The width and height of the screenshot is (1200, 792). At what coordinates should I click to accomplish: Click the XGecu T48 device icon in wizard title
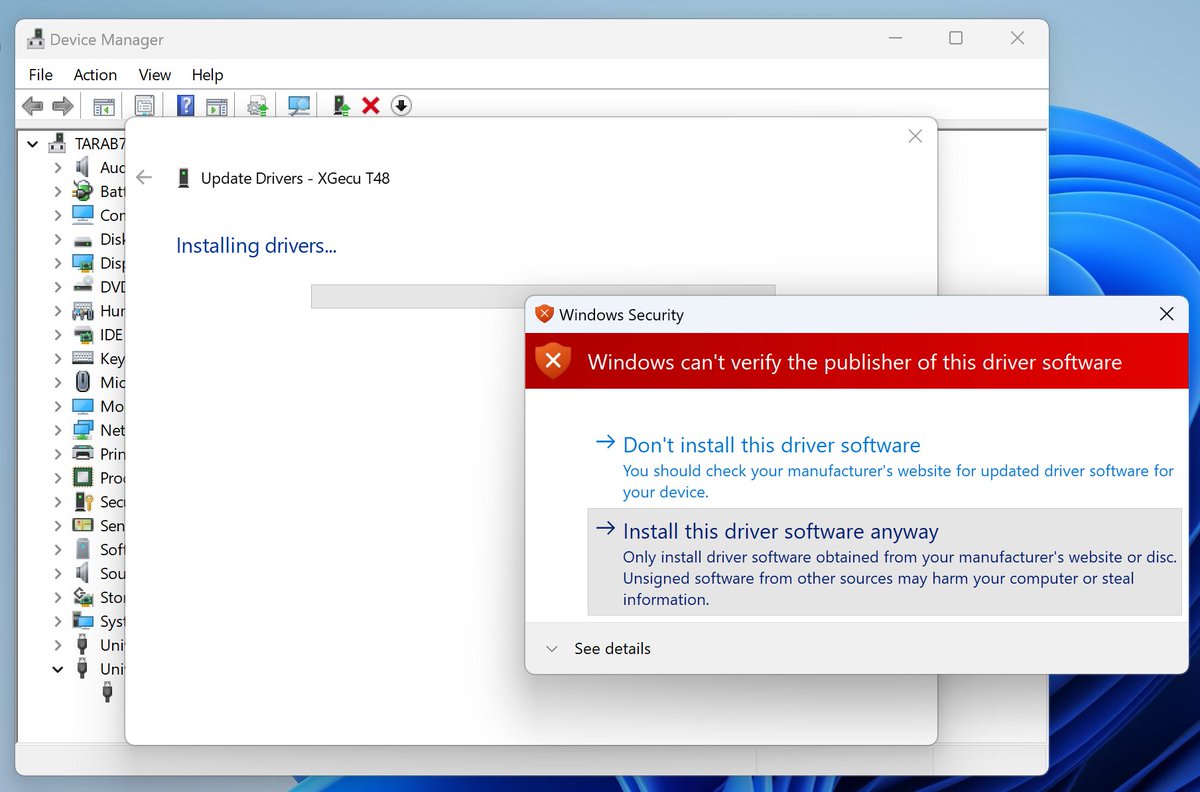pyautogui.click(x=183, y=178)
